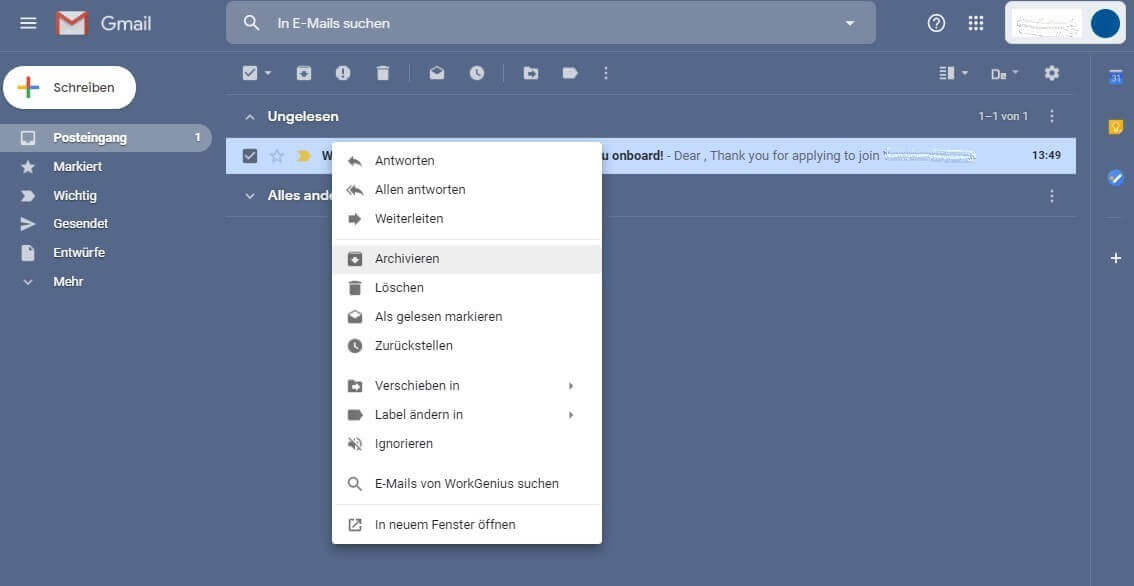Click the plus get add-ons icon
This screenshot has width=1134, height=586.
1115,258
